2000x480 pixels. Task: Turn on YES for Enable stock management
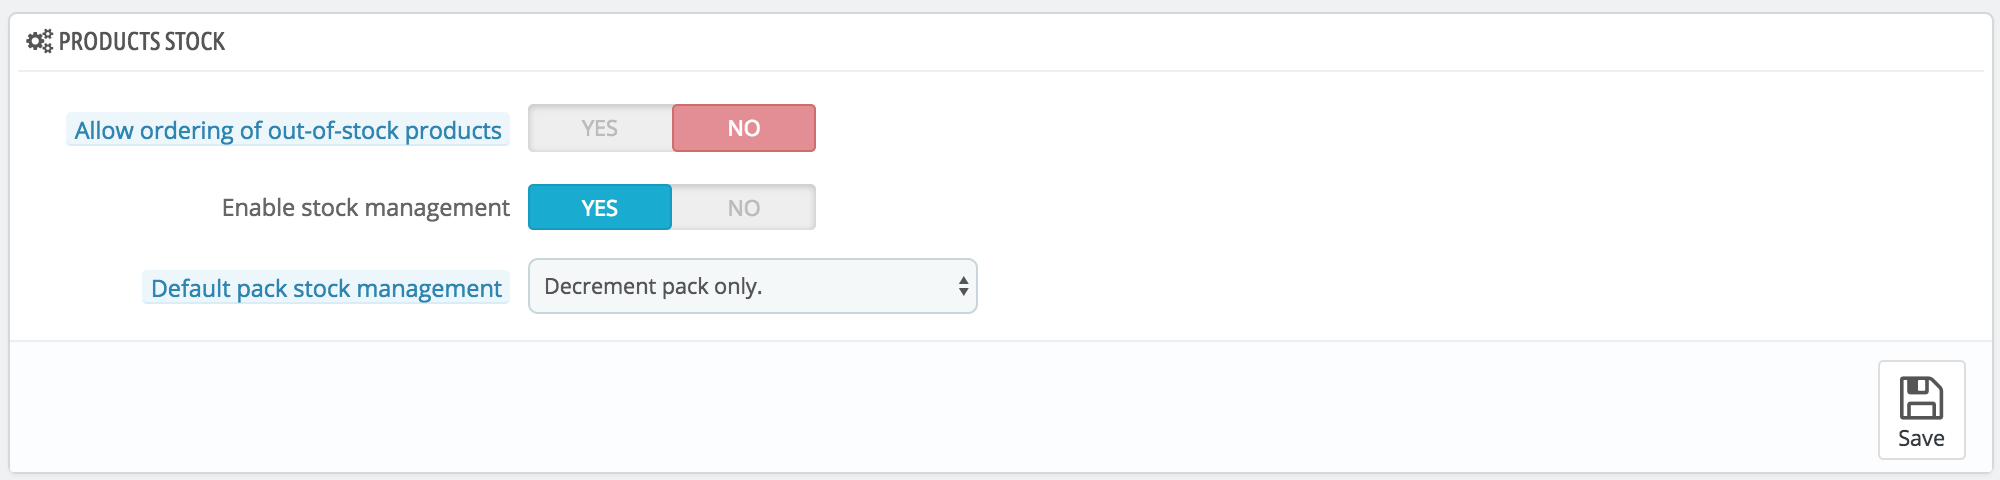pos(600,207)
